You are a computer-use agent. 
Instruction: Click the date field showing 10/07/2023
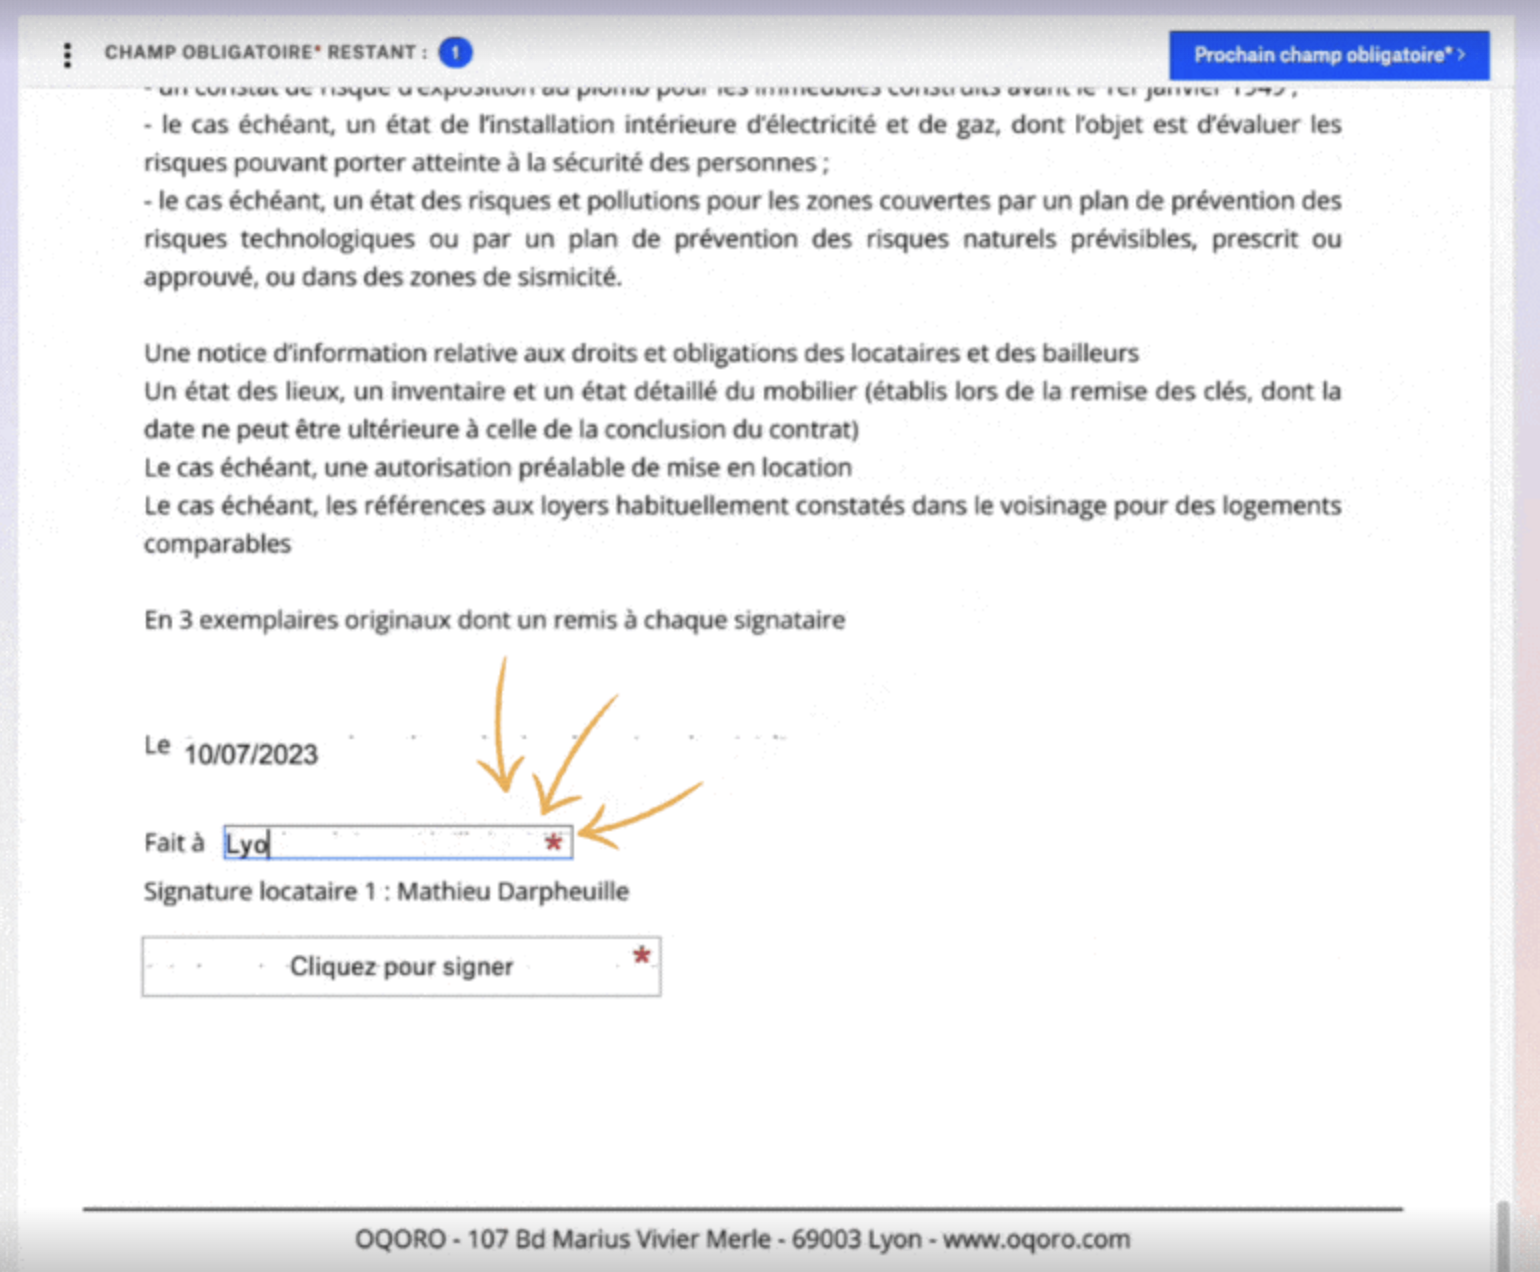pos(251,754)
